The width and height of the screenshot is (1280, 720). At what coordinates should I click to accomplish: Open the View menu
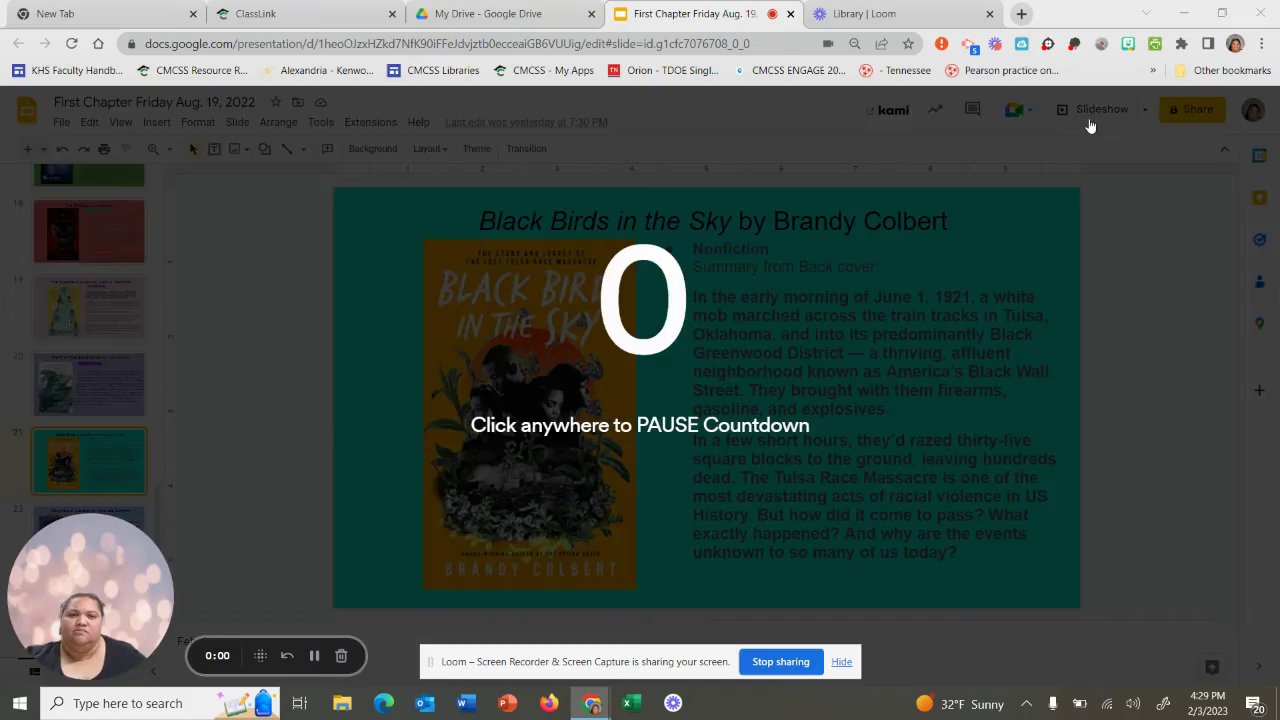point(120,122)
